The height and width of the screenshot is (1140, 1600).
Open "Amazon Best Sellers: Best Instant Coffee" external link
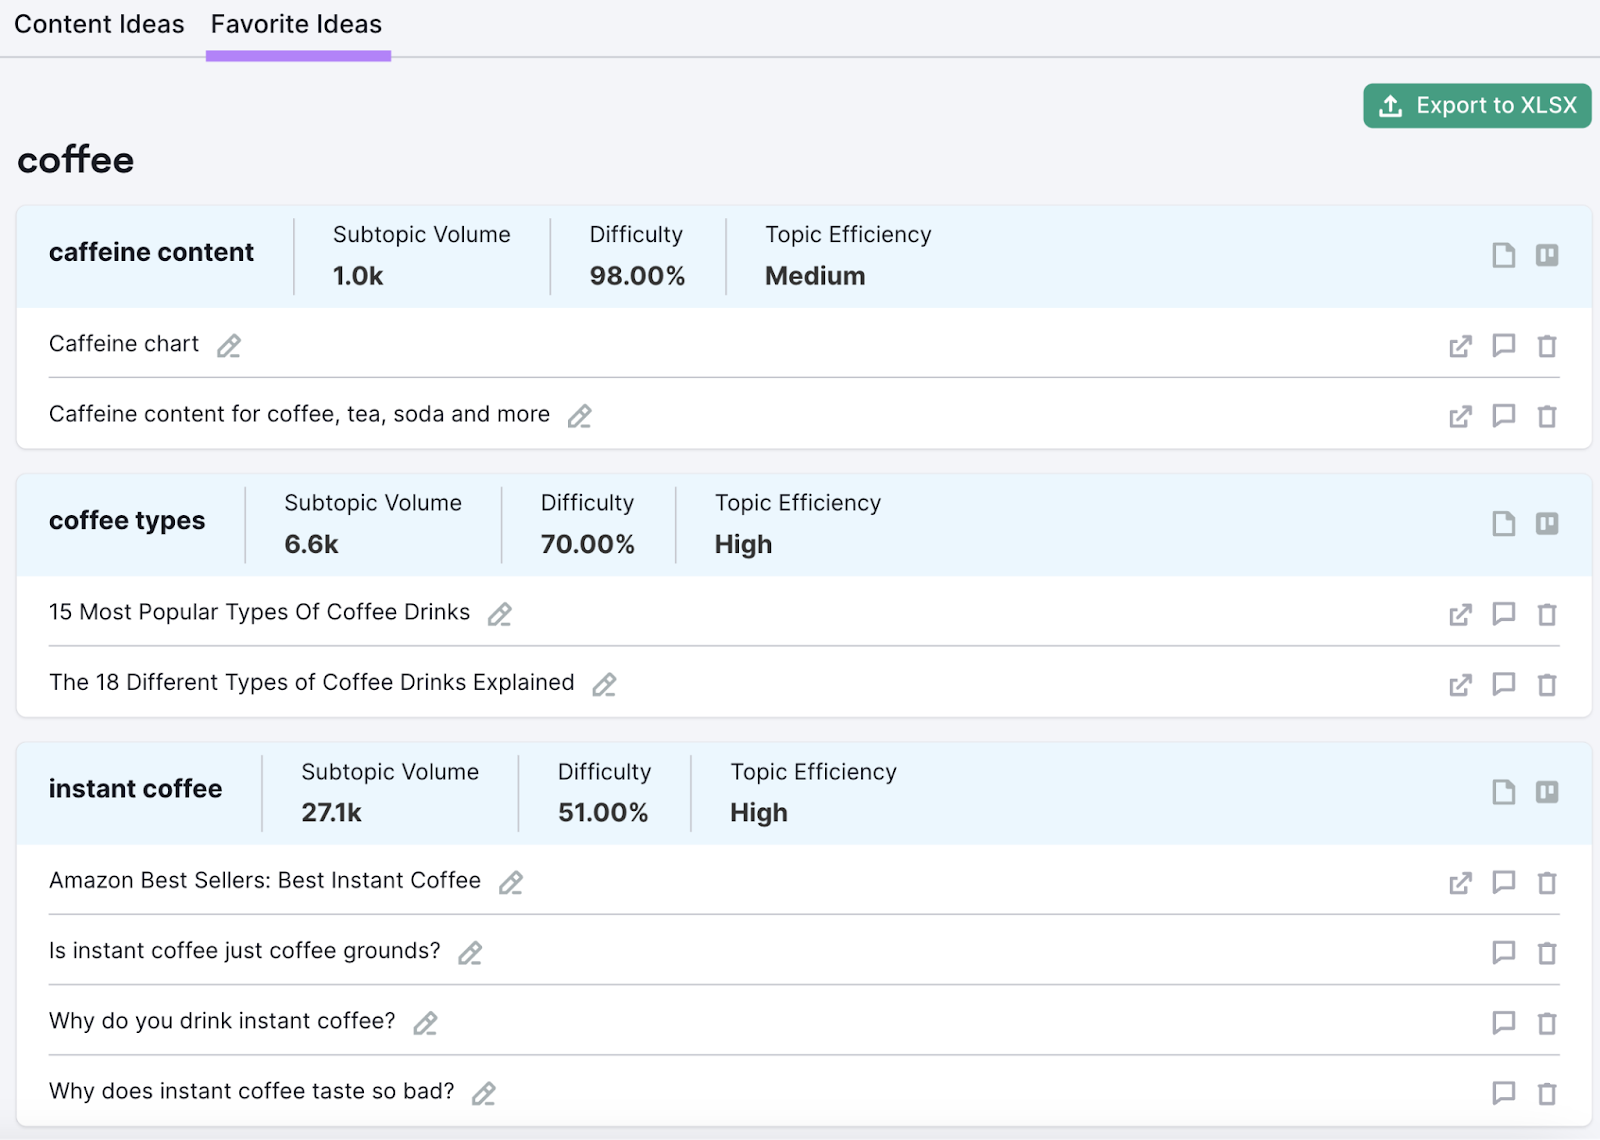pyautogui.click(x=1460, y=883)
